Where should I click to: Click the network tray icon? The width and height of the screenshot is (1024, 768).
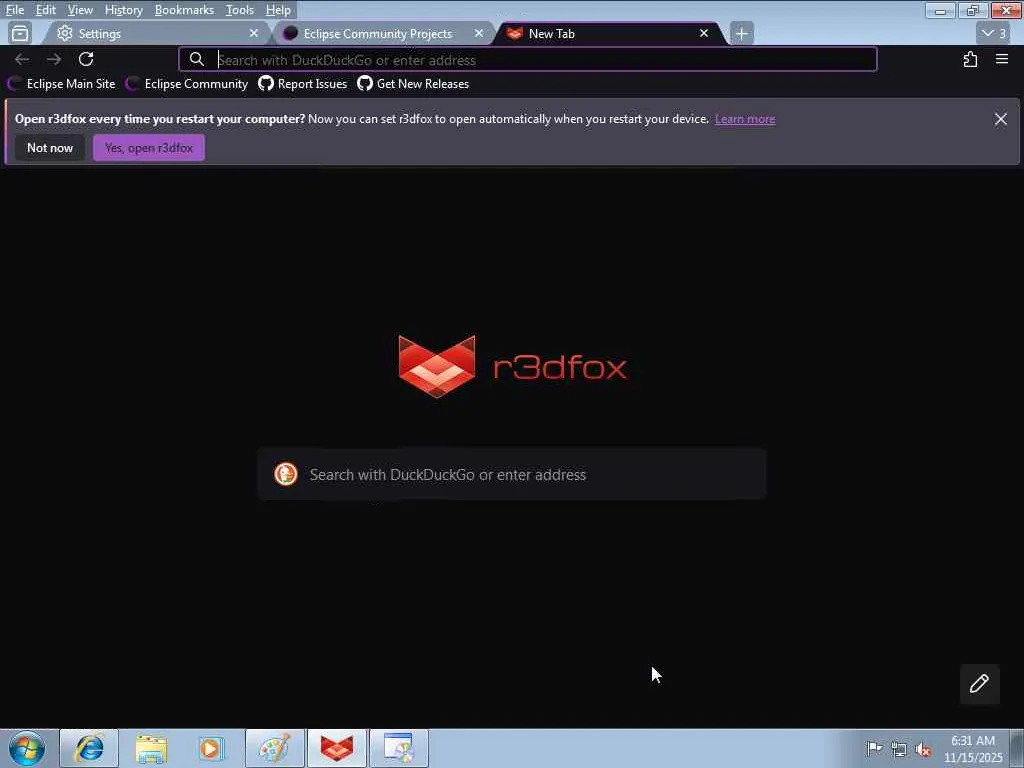(899, 749)
